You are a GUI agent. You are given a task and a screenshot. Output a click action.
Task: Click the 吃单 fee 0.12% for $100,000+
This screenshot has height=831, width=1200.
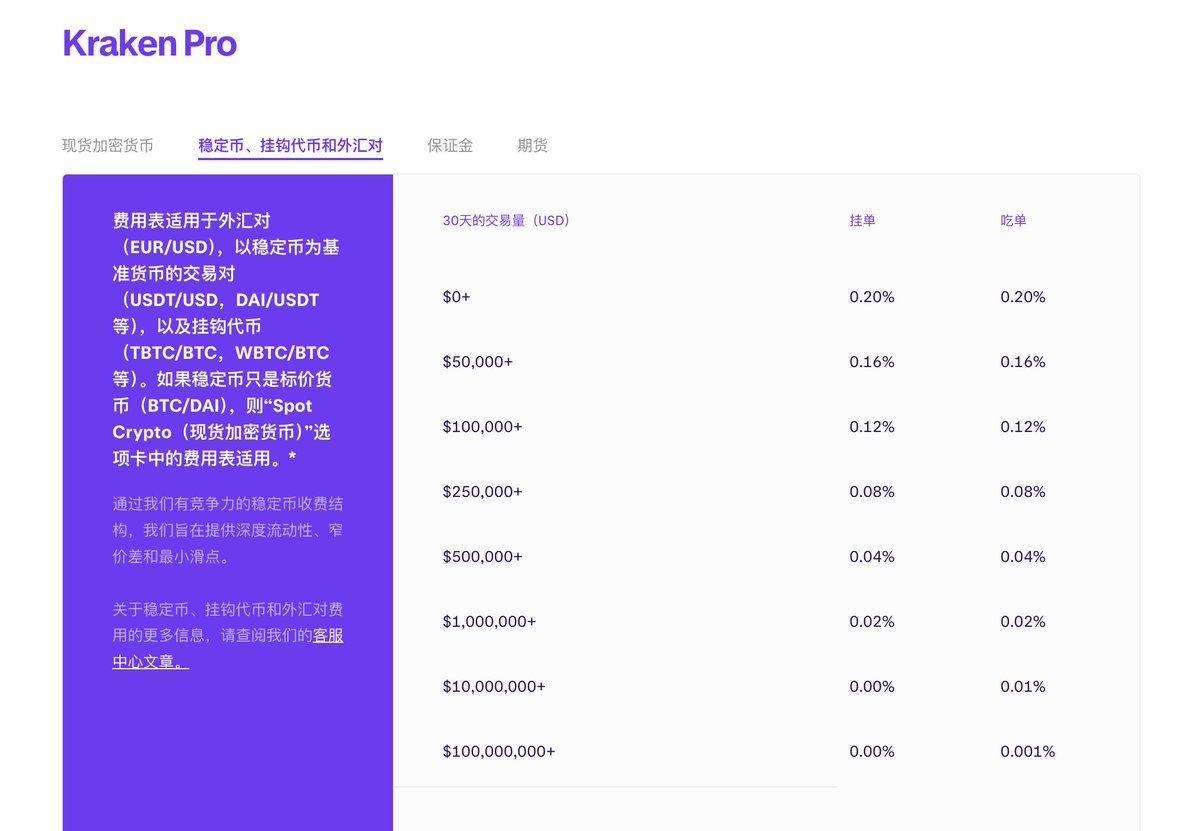click(1023, 427)
